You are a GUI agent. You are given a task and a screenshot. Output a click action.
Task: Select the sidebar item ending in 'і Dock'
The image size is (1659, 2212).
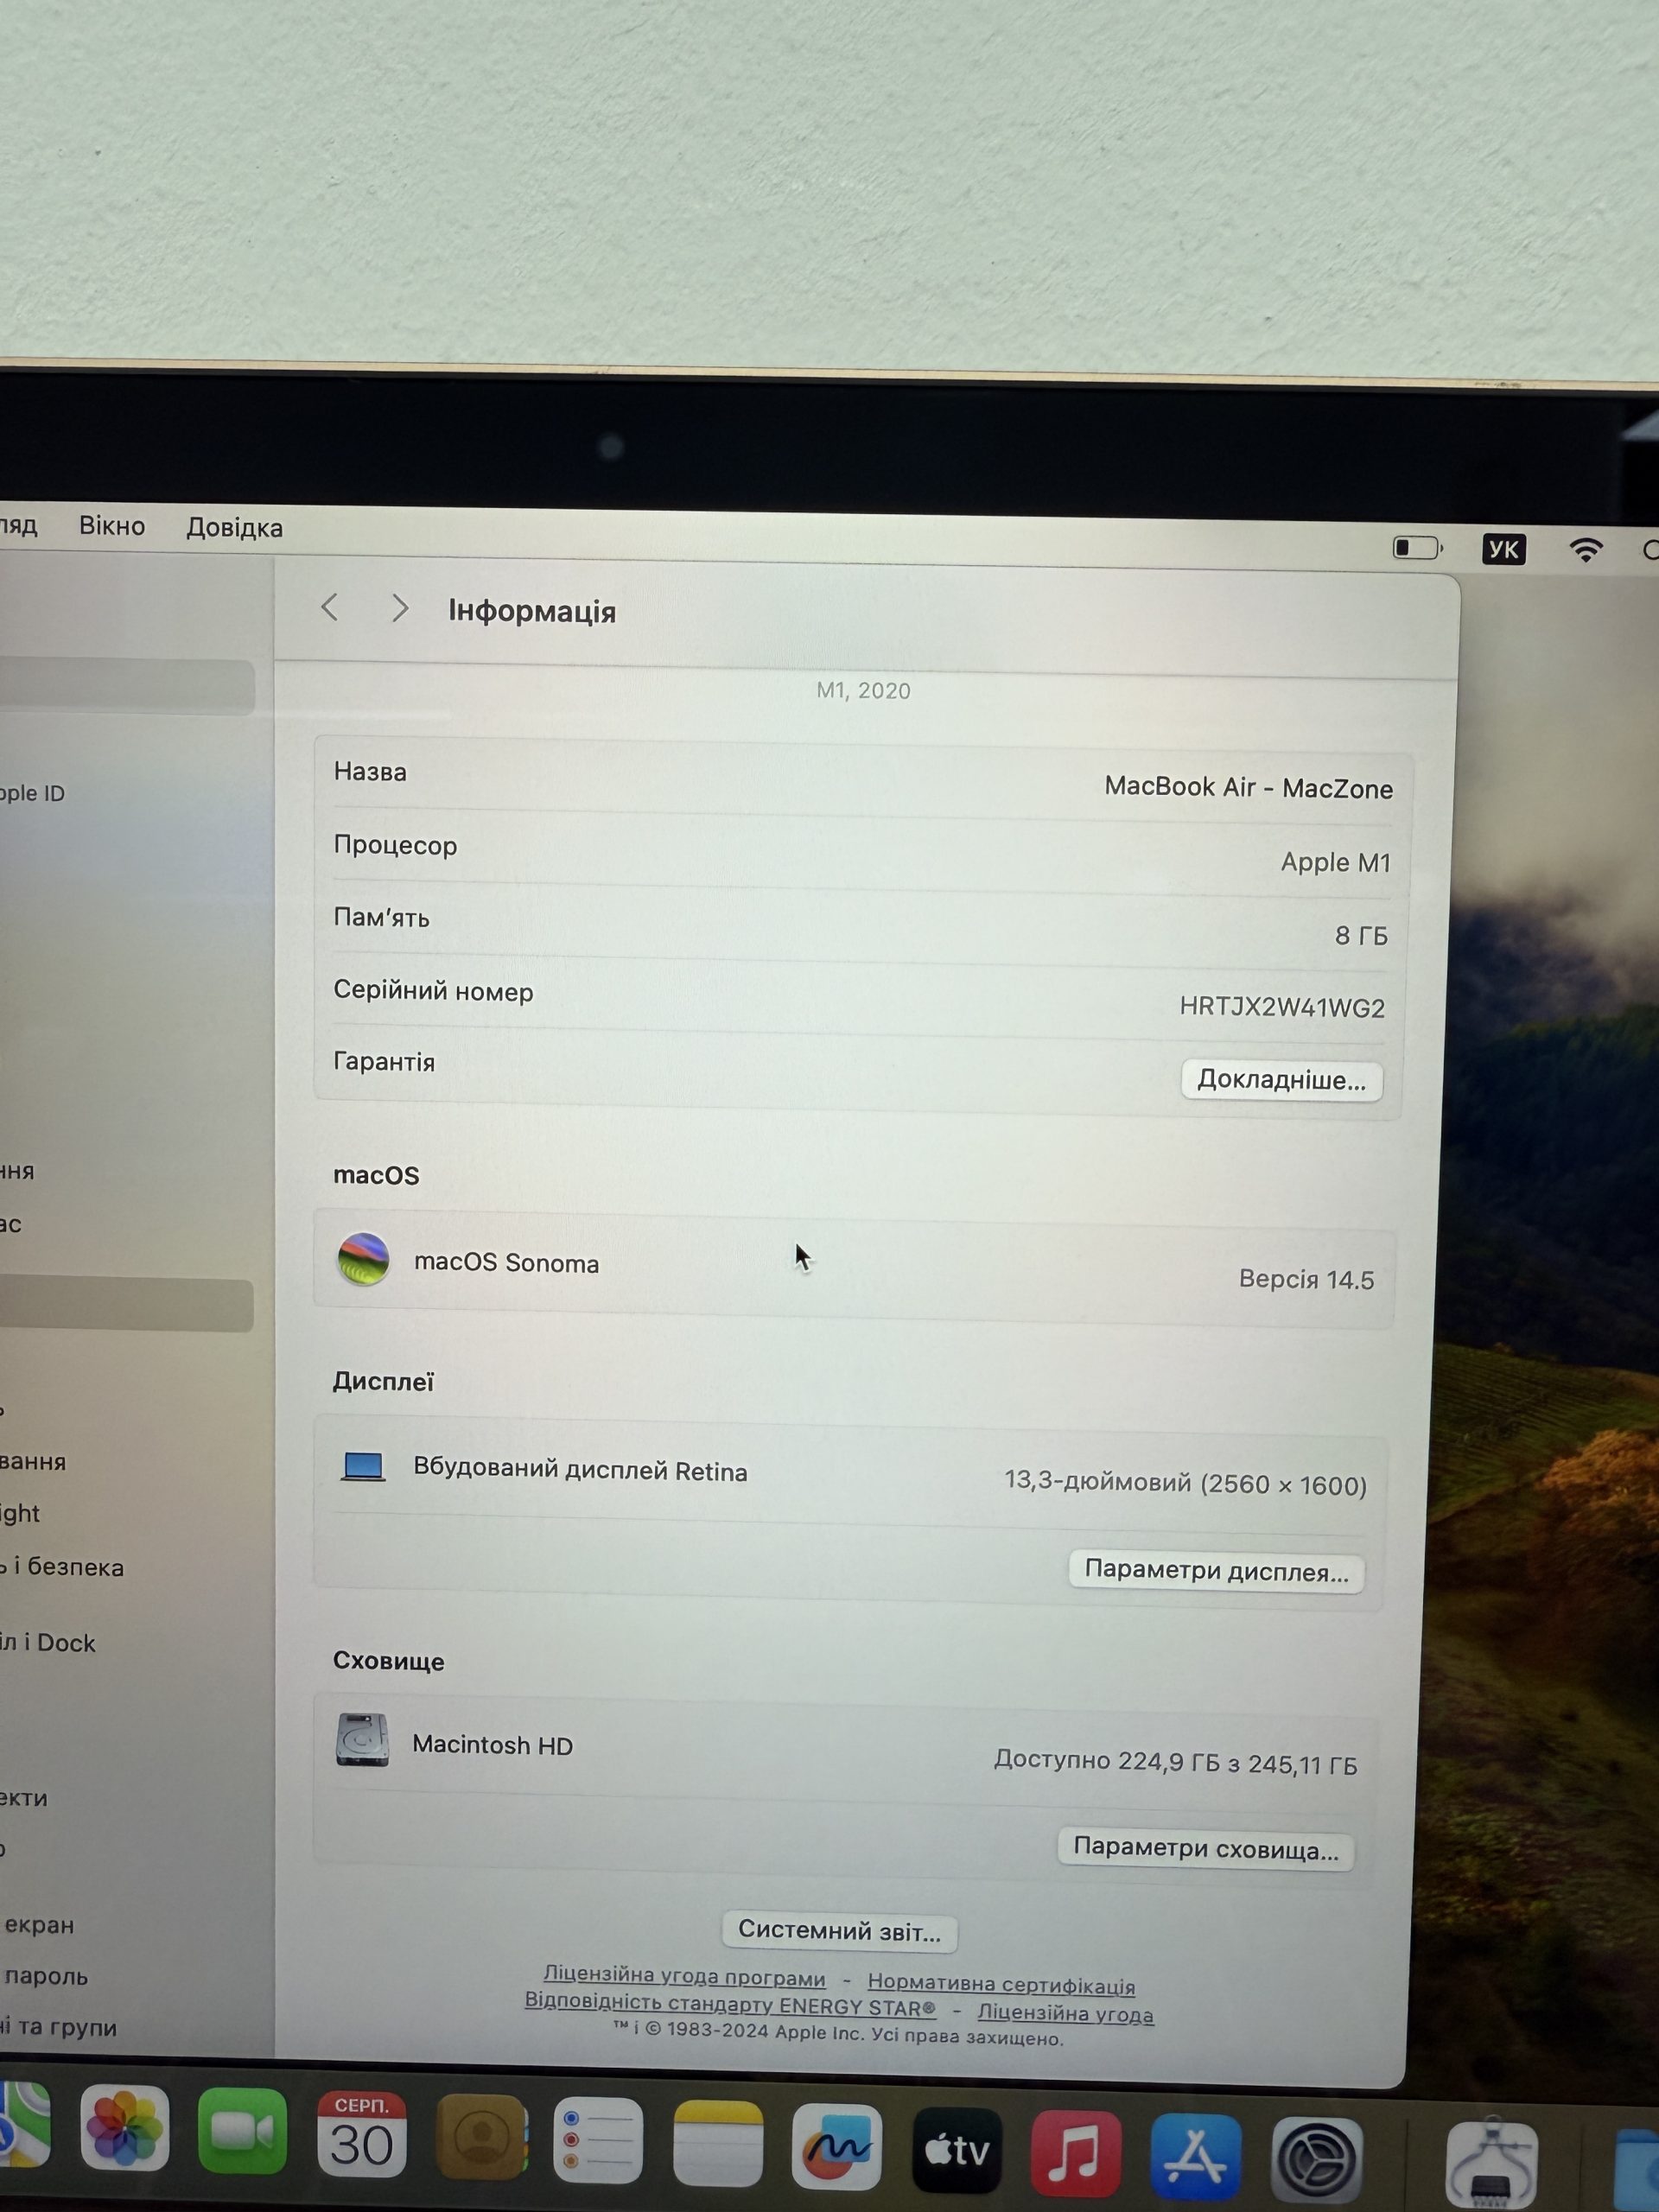coord(48,1643)
